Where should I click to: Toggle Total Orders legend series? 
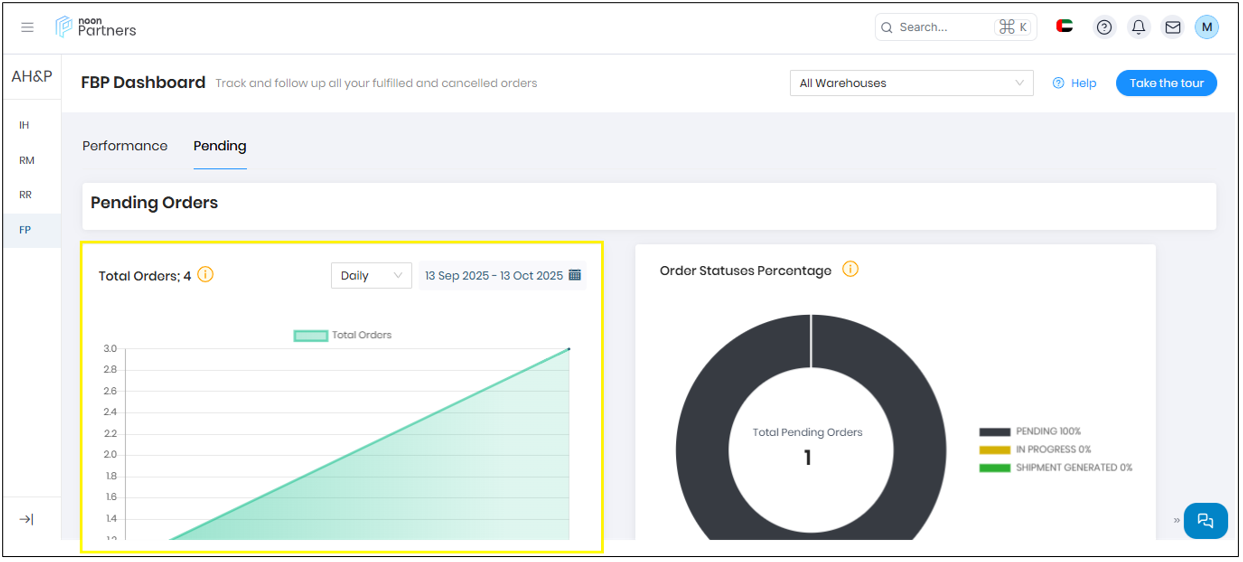pyautogui.click(x=343, y=335)
